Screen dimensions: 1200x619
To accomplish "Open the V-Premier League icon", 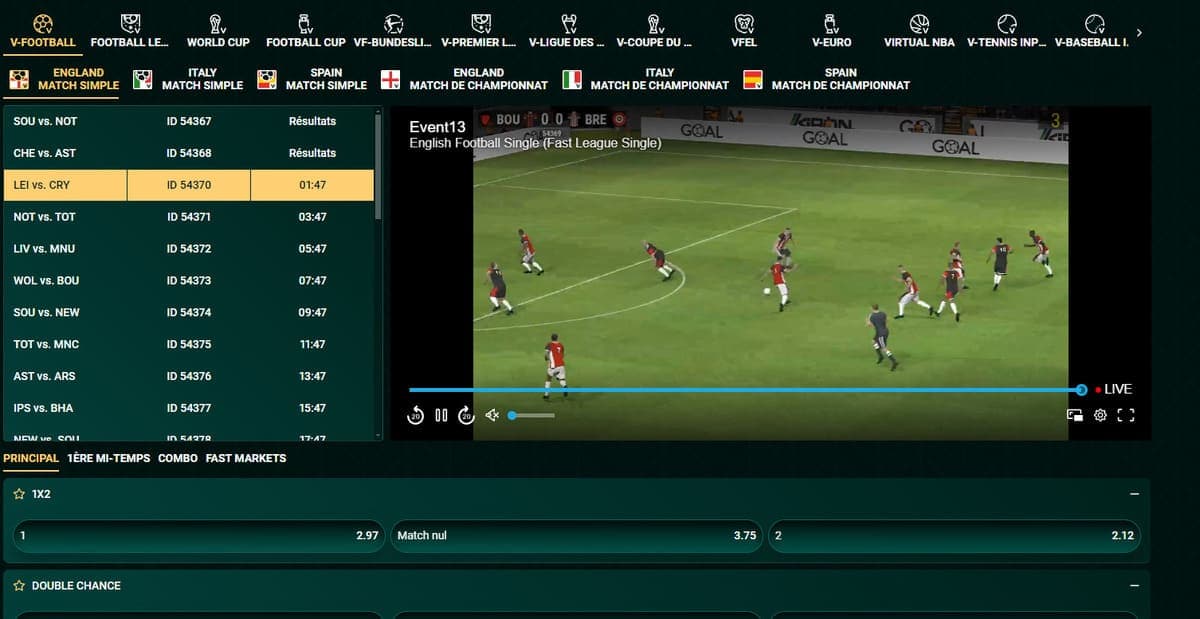I will [x=481, y=23].
